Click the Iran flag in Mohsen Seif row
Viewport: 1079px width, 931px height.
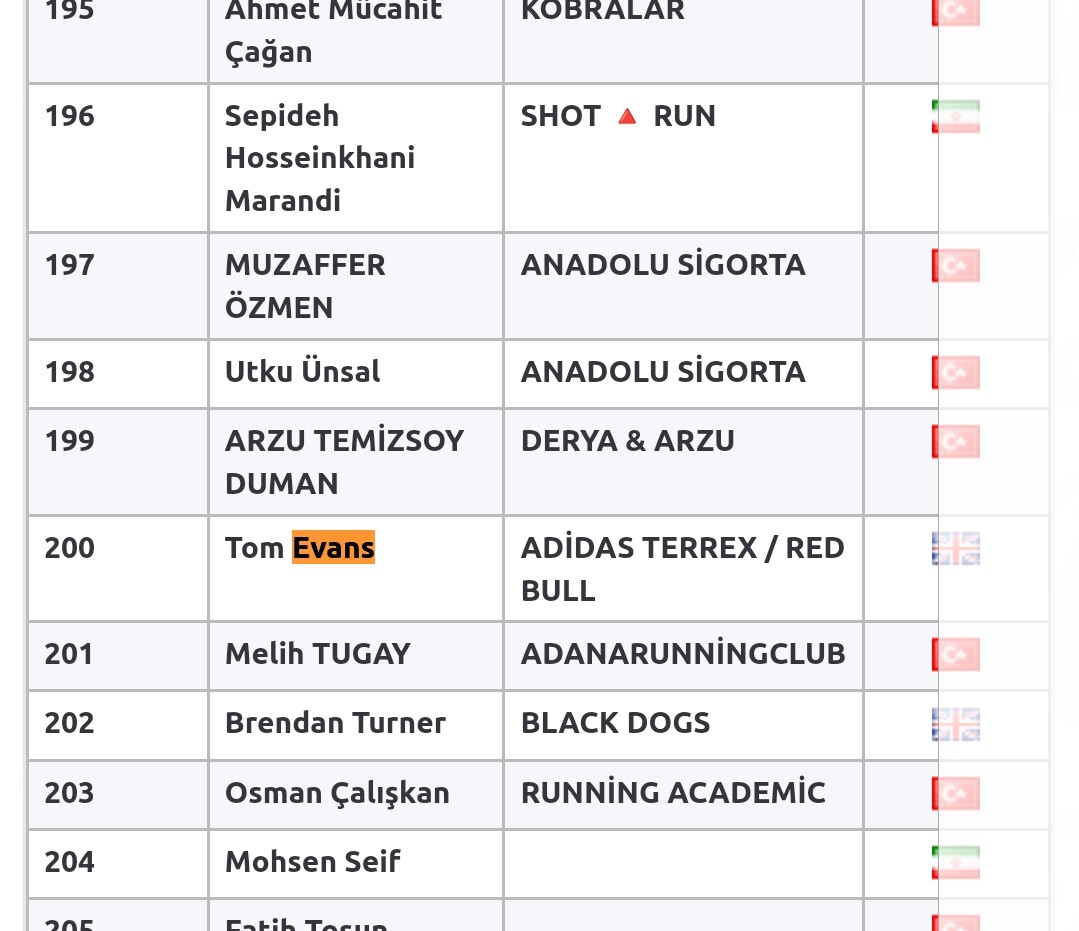[x=956, y=862]
